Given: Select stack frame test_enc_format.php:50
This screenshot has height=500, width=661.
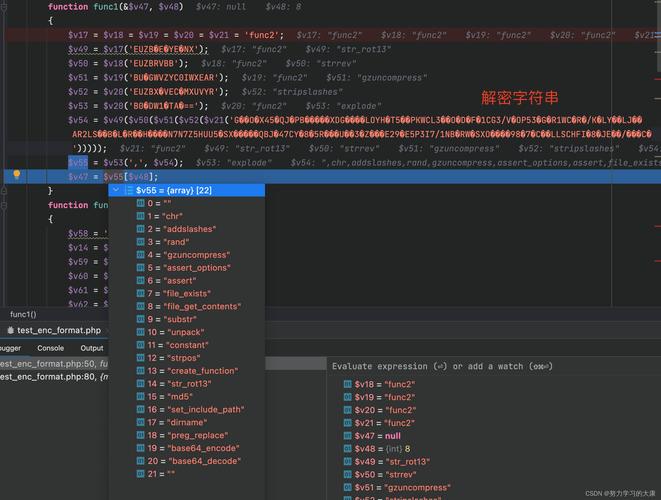Looking at the screenshot, I should tap(54, 363).
